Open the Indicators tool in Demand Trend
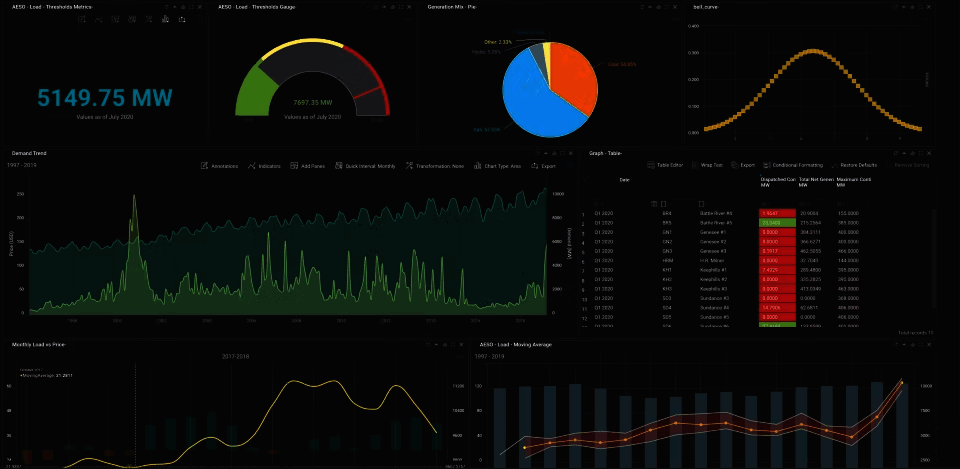The image size is (960, 469). tap(264, 166)
